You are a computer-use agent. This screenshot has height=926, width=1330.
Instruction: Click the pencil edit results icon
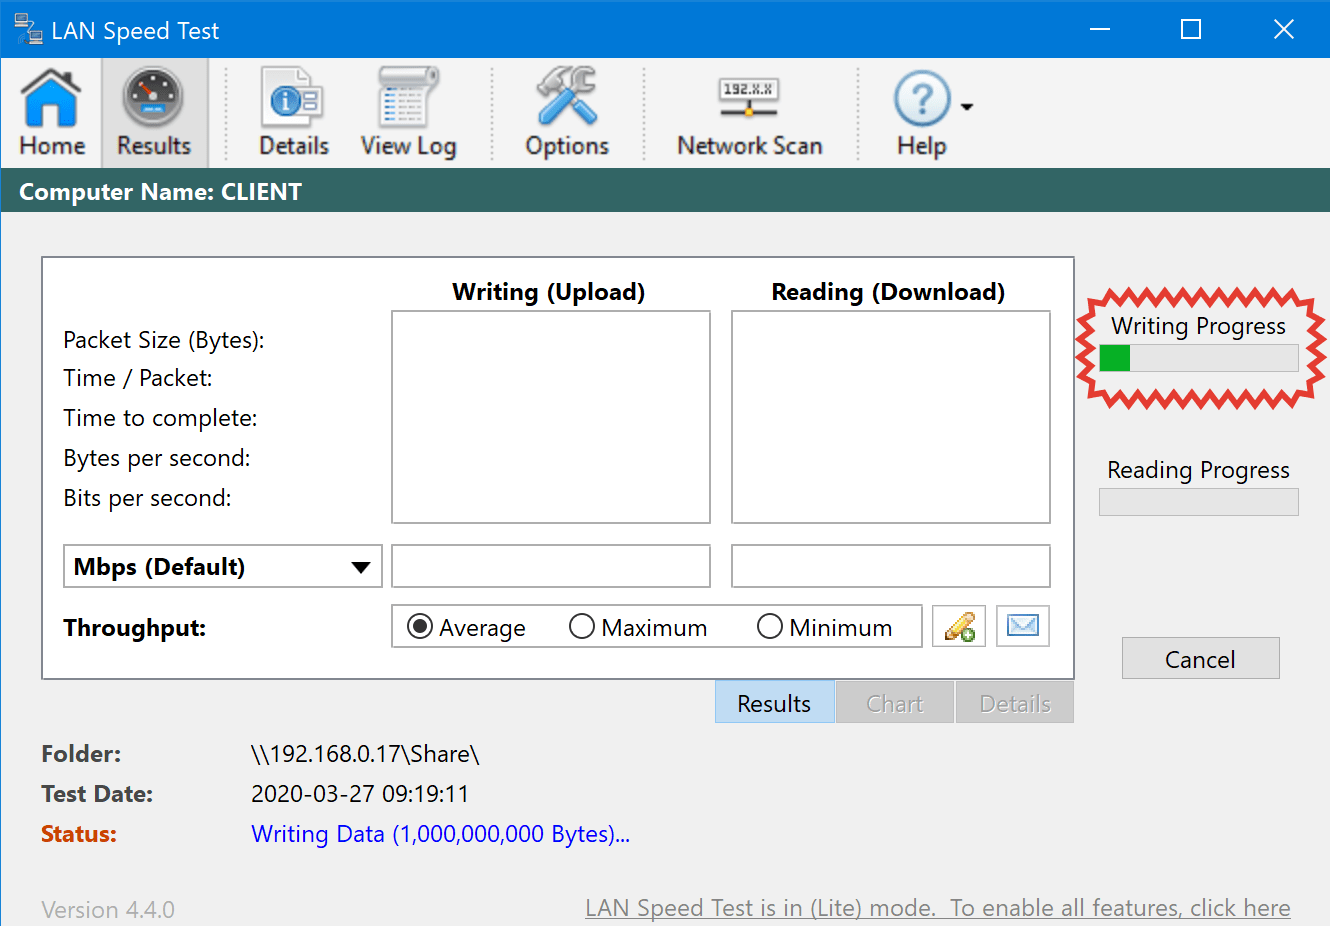(959, 626)
